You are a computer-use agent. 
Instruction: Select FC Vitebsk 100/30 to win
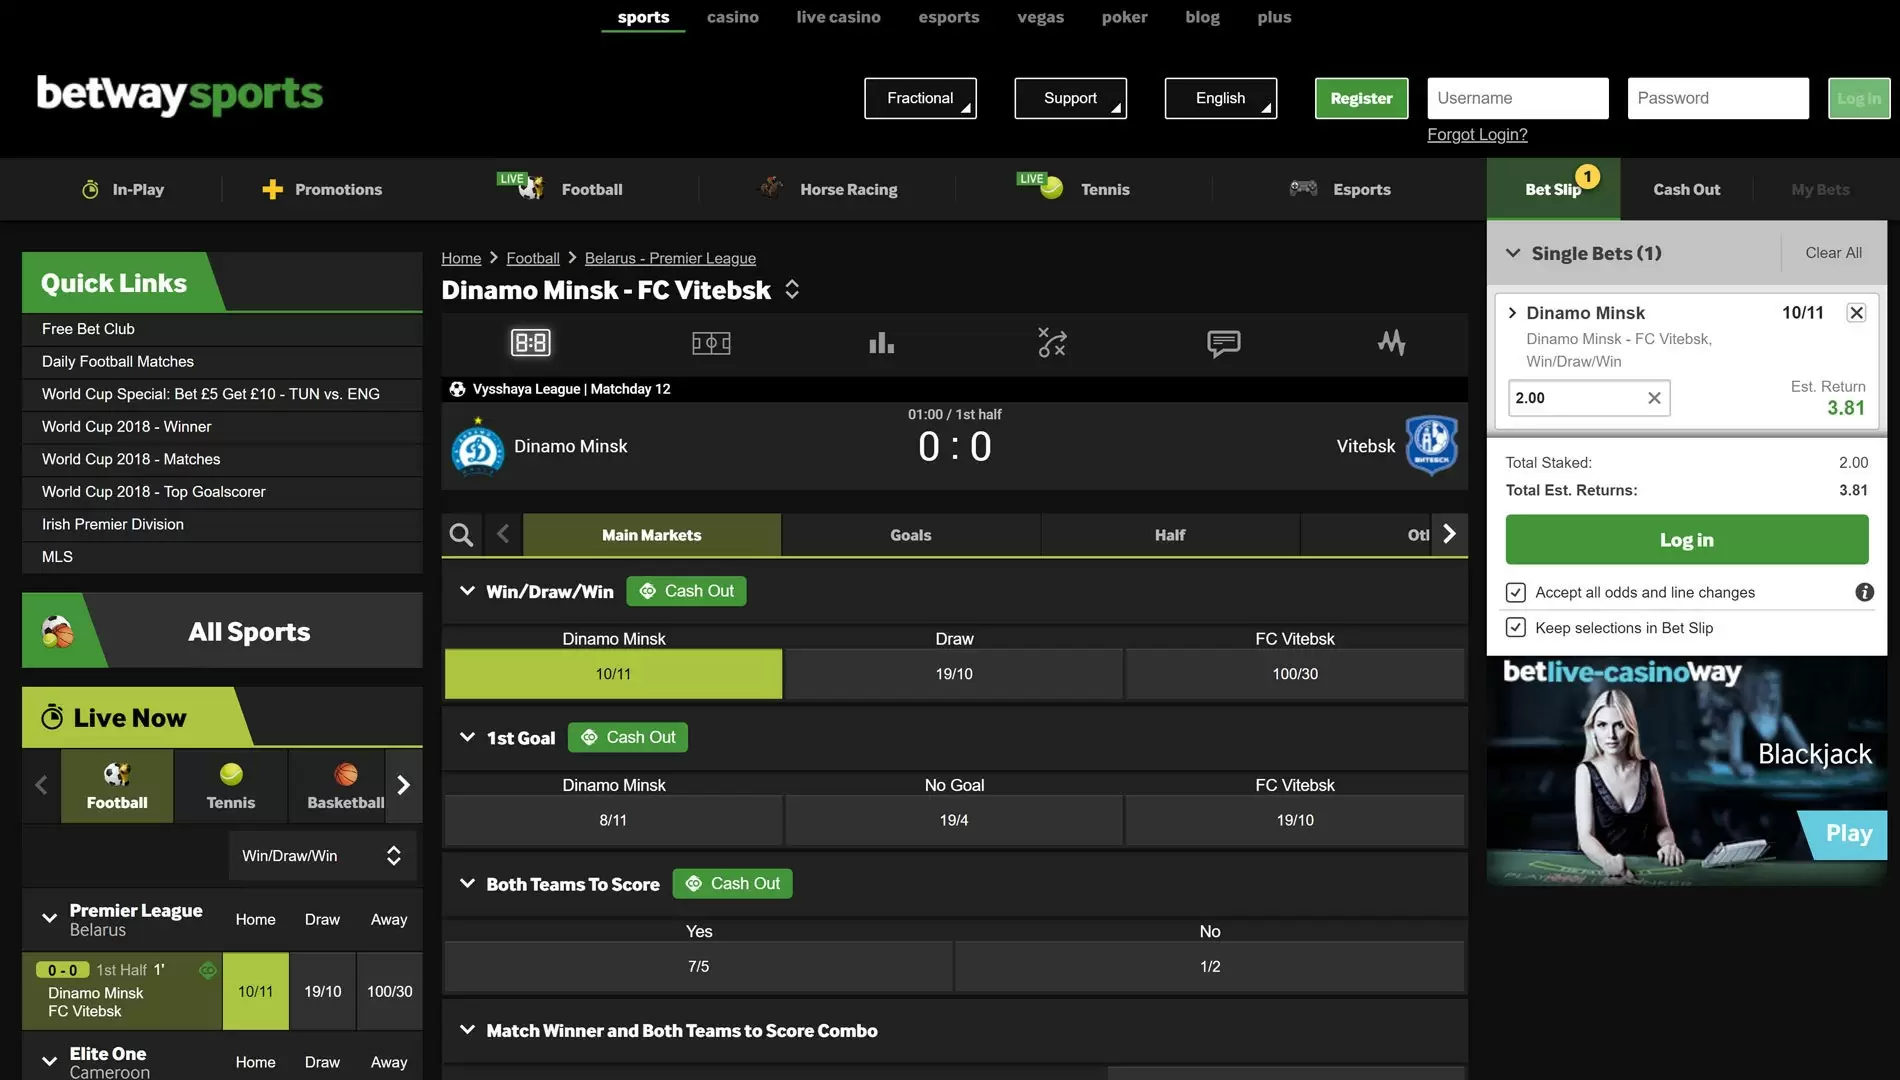[x=1295, y=674]
